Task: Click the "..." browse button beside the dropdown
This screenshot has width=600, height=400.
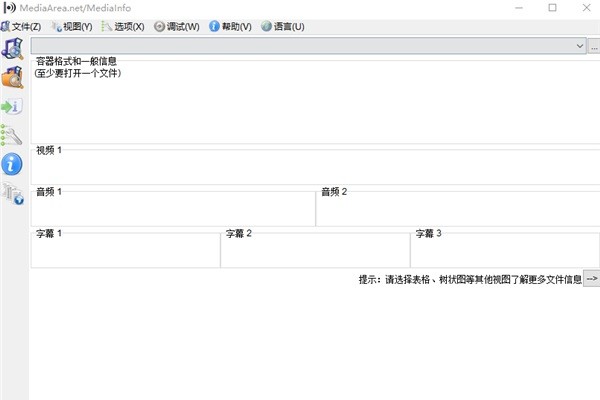Action: (x=594, y=46)
